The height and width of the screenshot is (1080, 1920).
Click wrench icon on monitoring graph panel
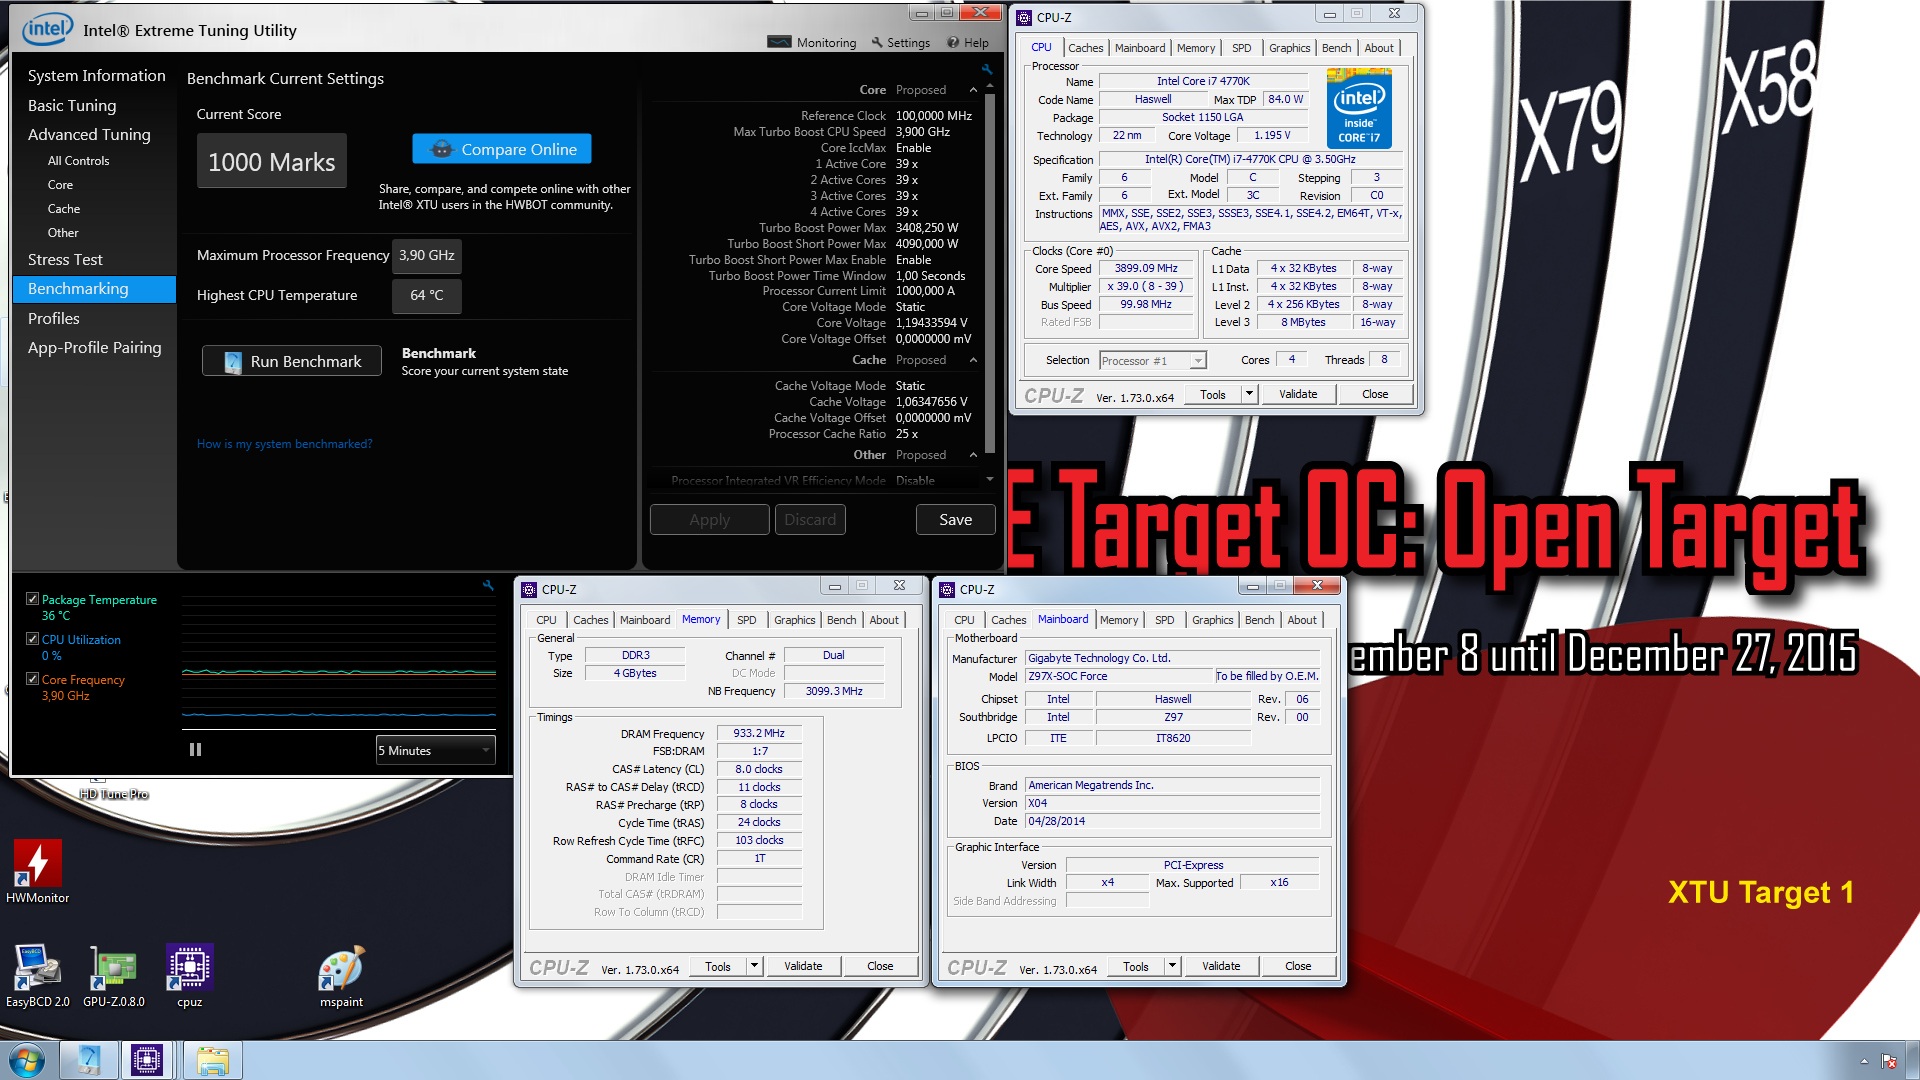pos(488,585)
